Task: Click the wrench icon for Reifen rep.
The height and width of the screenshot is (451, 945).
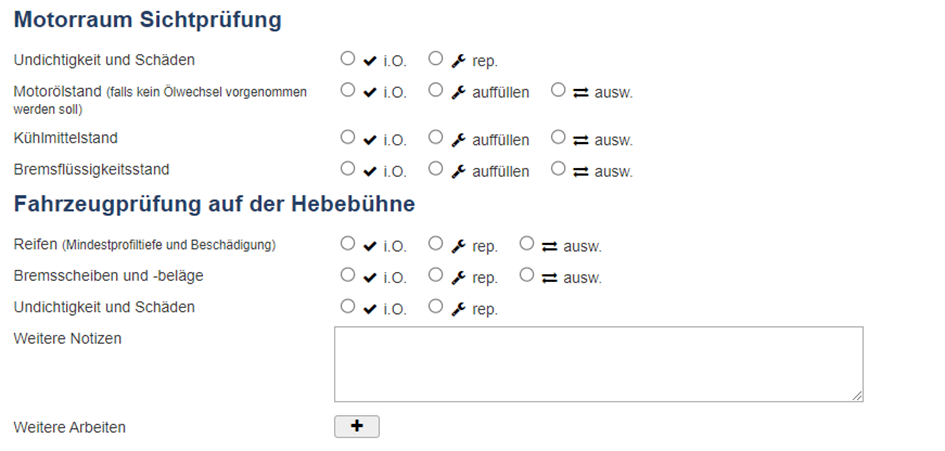Action: coord(459,247)
